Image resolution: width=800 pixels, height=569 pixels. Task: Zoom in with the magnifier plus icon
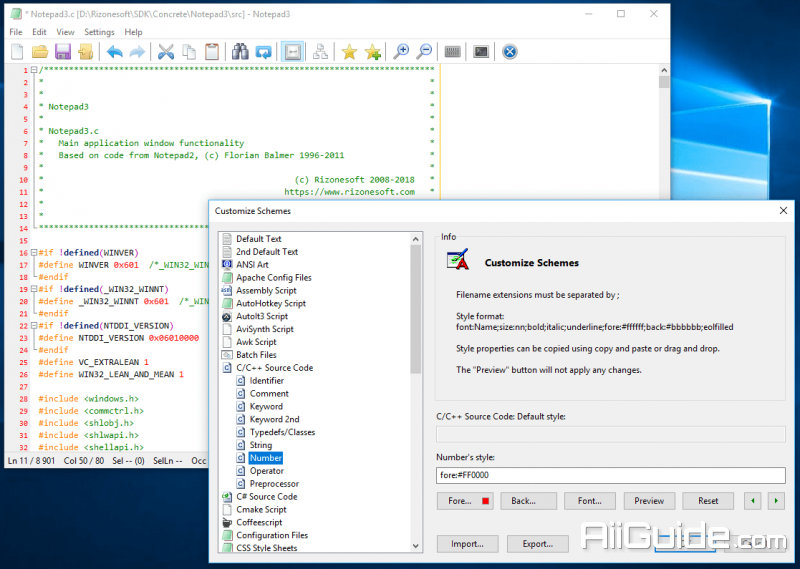pyautogui.click(x=402, y=52)
